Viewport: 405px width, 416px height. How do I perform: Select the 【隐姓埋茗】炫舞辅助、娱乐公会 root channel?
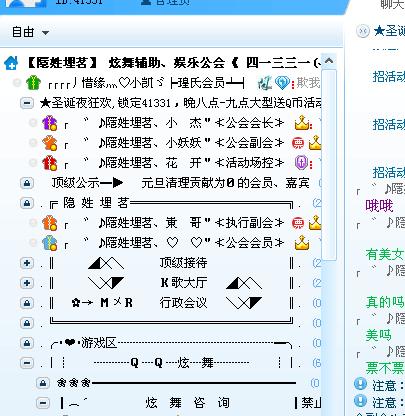pyautogui.click(x=173, y=63)
